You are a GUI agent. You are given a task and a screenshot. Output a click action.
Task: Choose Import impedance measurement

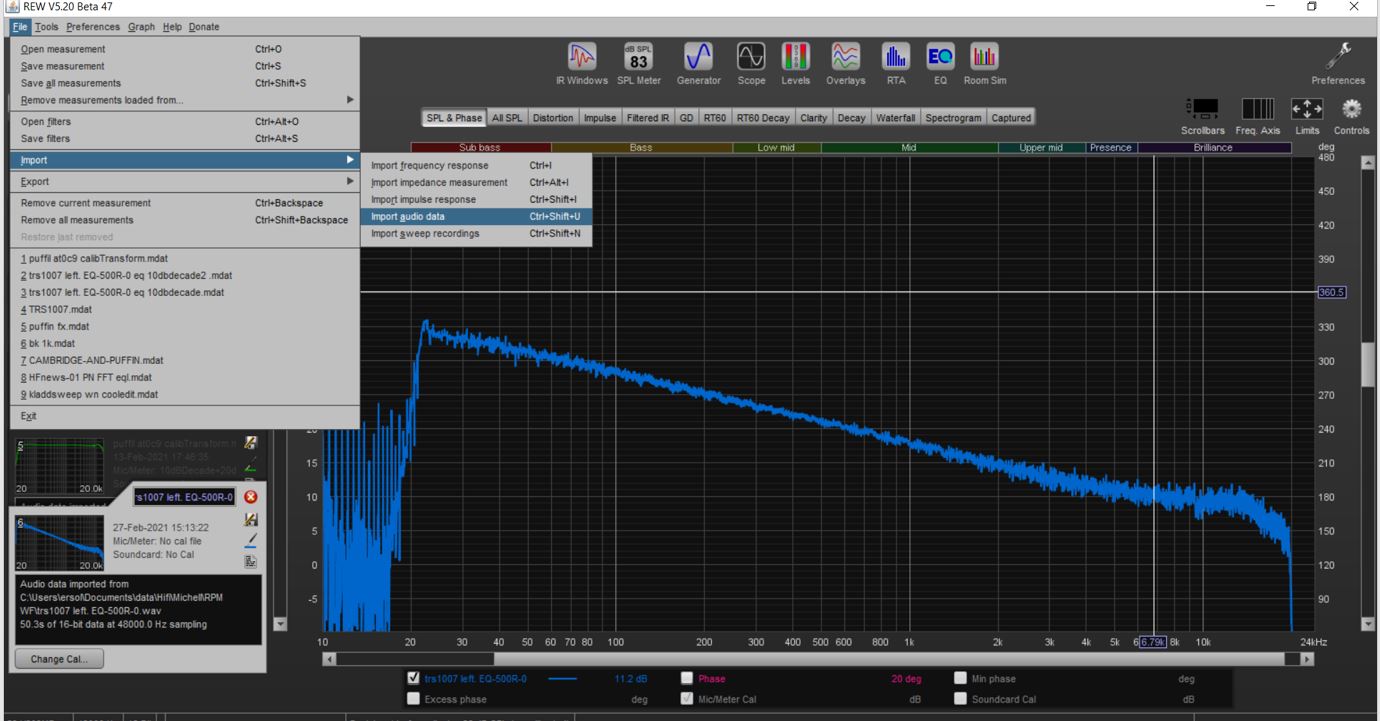coord(476,182)
